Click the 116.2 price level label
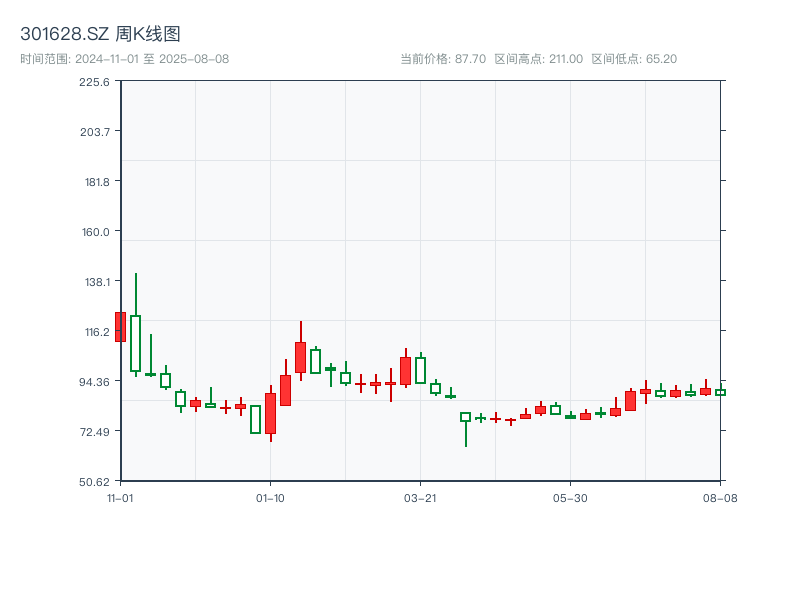800x600 pixels. pyautogui.click(x=96, y=331)
